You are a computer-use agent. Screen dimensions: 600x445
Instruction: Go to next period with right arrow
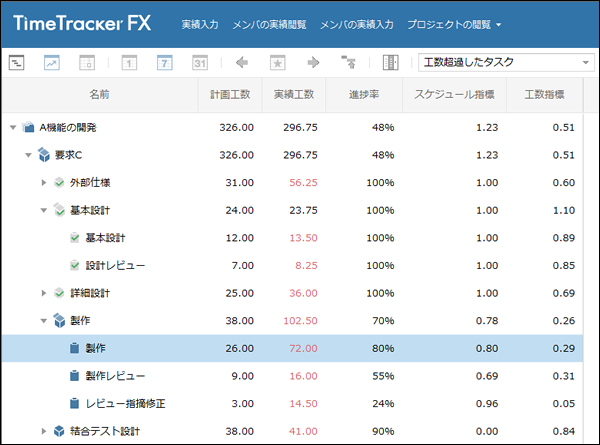[313, 62]
